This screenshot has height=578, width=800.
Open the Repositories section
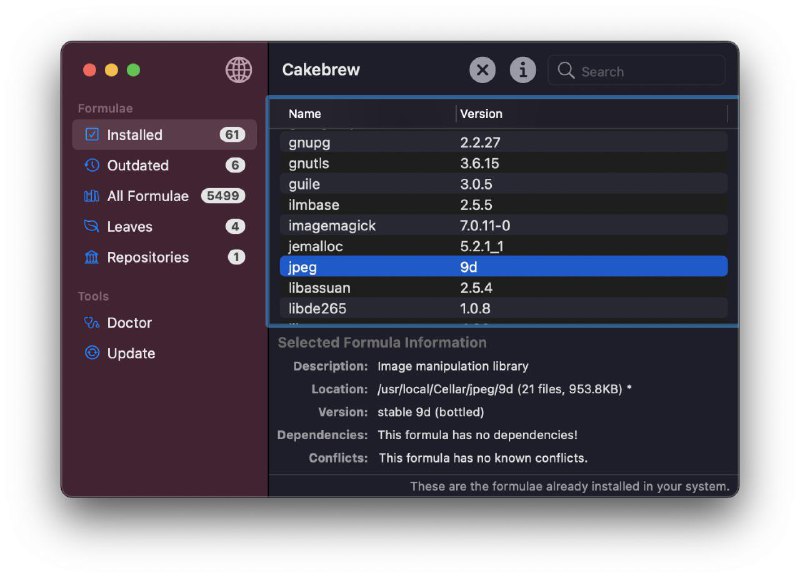pyautogui.click(x=149, y=257)
